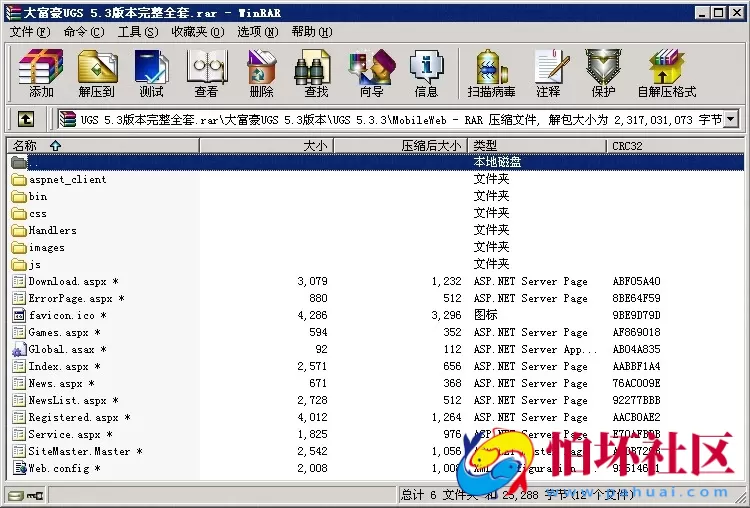Viewport: 750px width, 508px height.
Task: Run the Test (测试) archive tool
Action: 151,73
